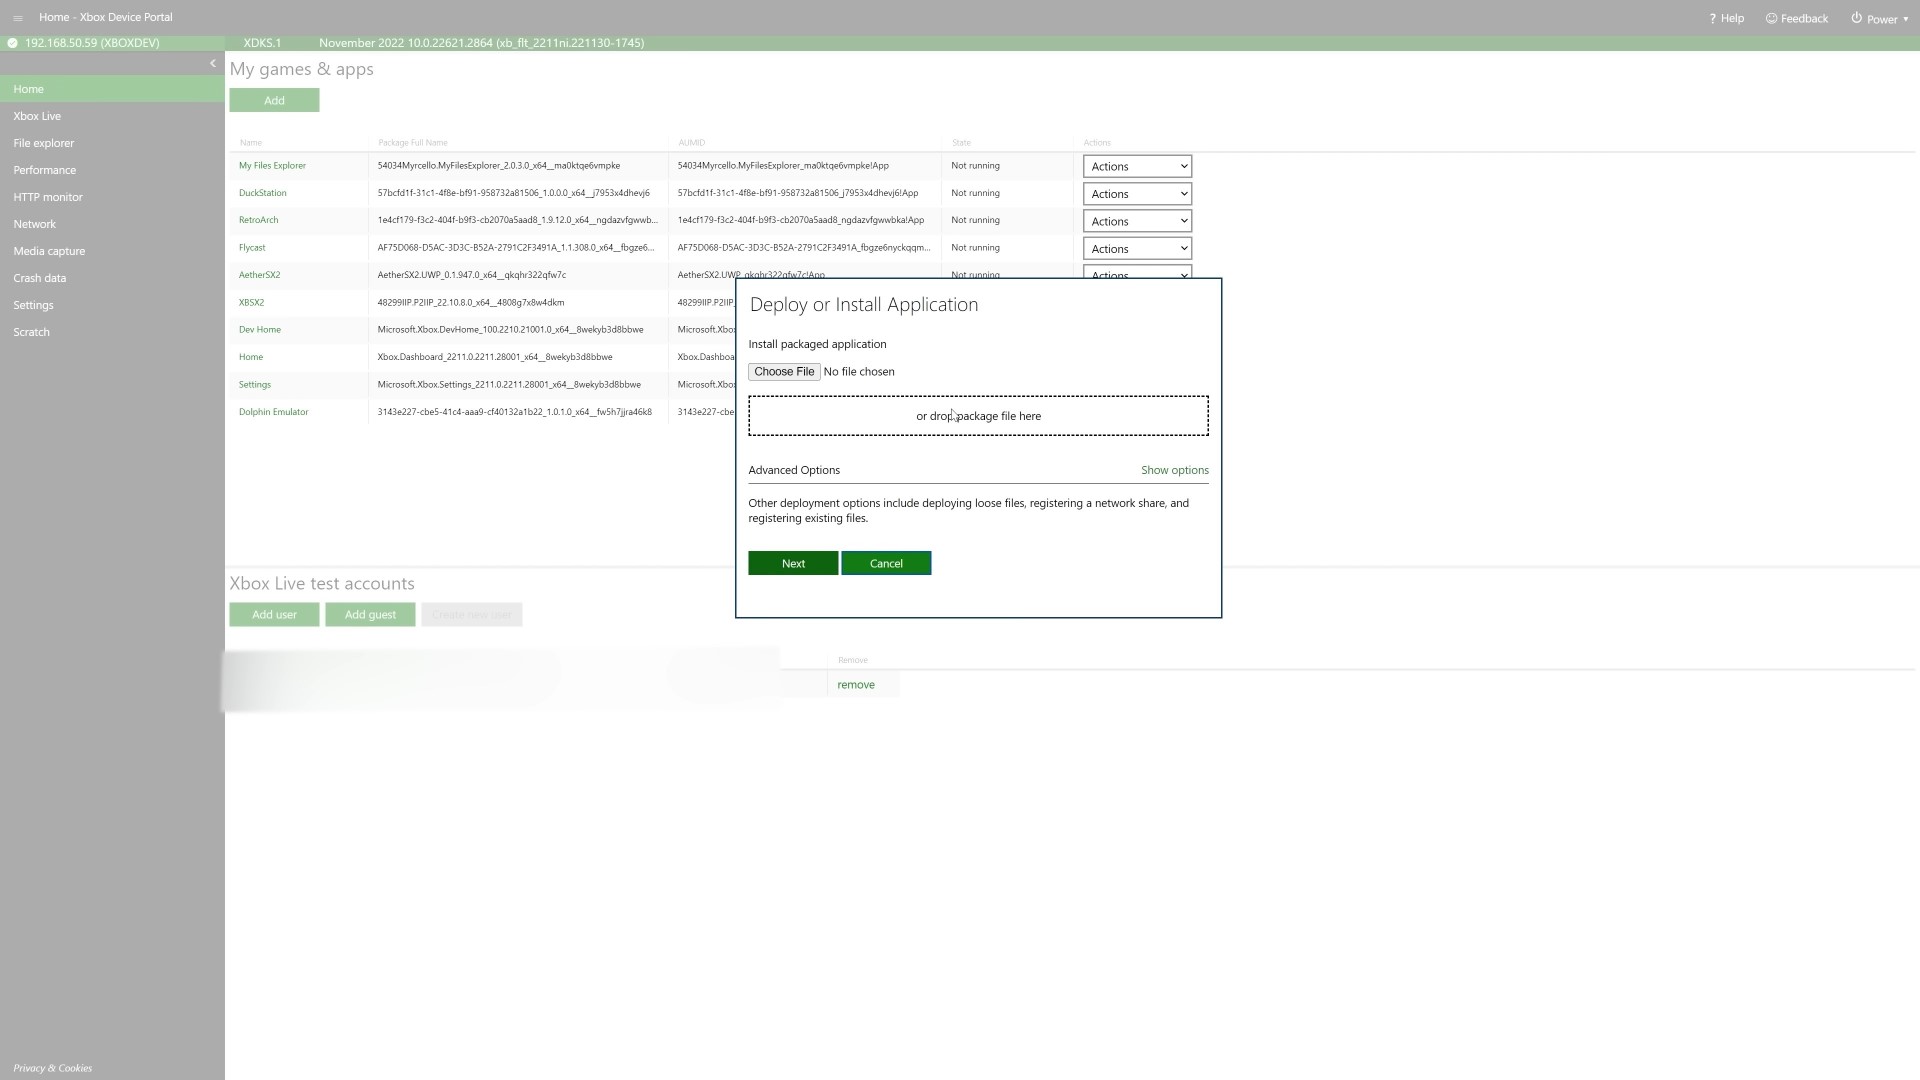Viewport: 1920px width, 1080px height.
Task: Open Privacy & Cookies link
Action: pos(53,1068)
